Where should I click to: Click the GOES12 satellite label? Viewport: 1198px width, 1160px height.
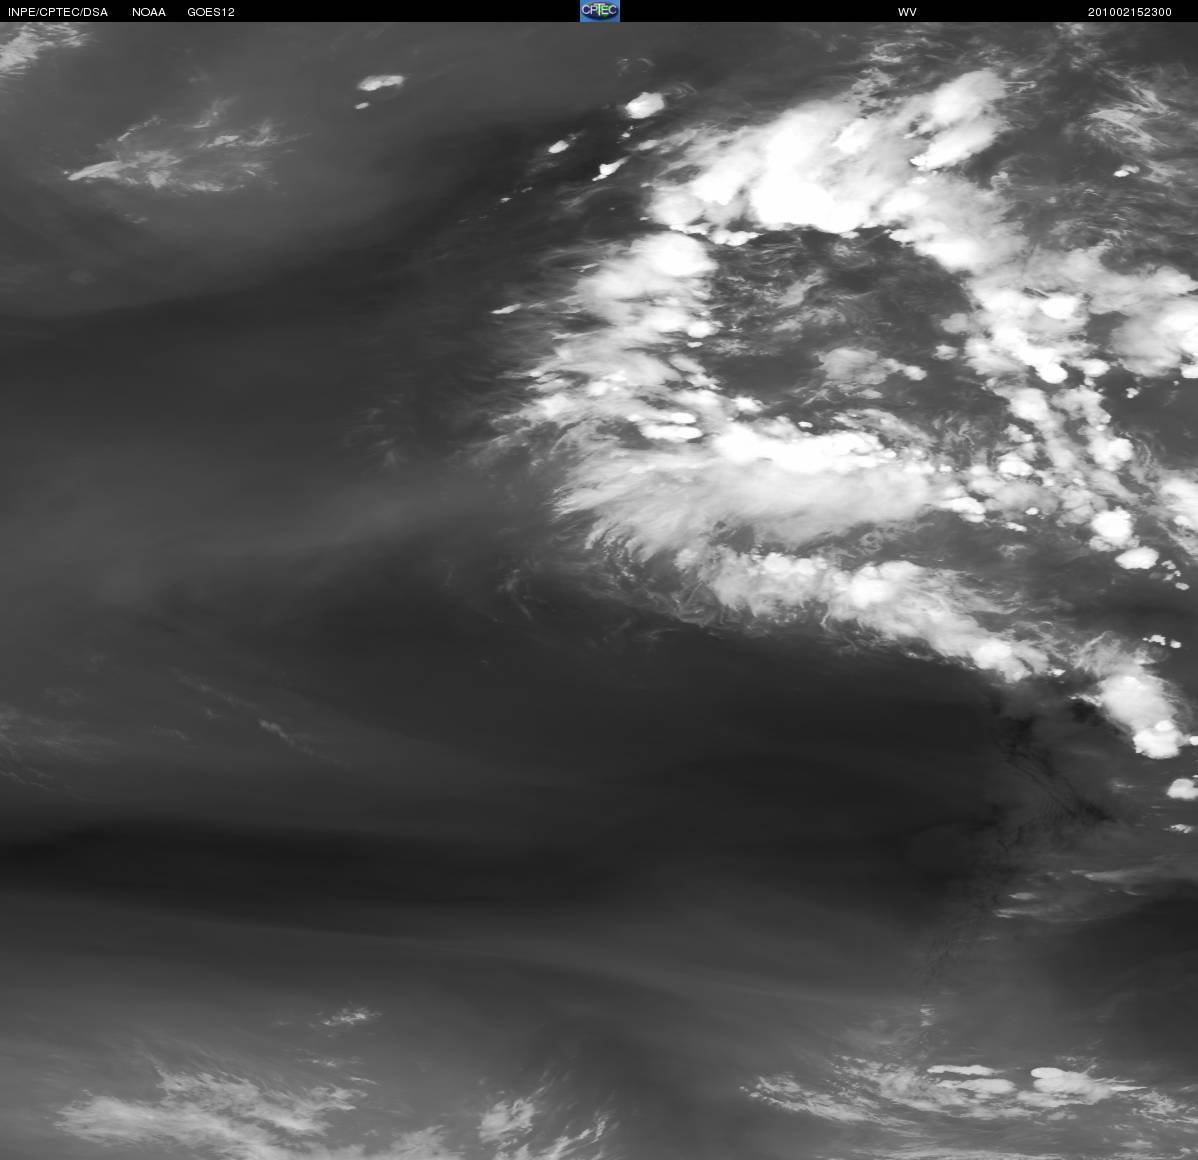(x=211, y=12)
